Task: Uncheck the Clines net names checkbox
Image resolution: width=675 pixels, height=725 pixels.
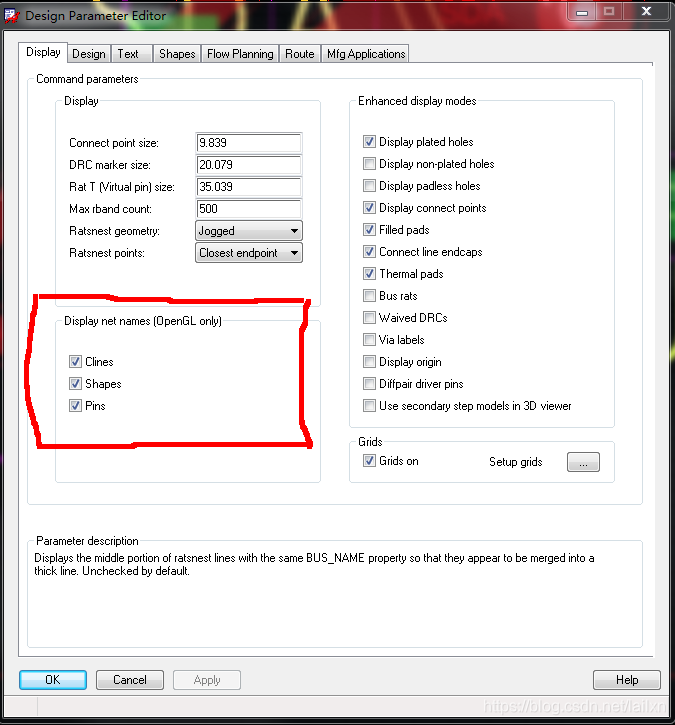Action: 76,362
